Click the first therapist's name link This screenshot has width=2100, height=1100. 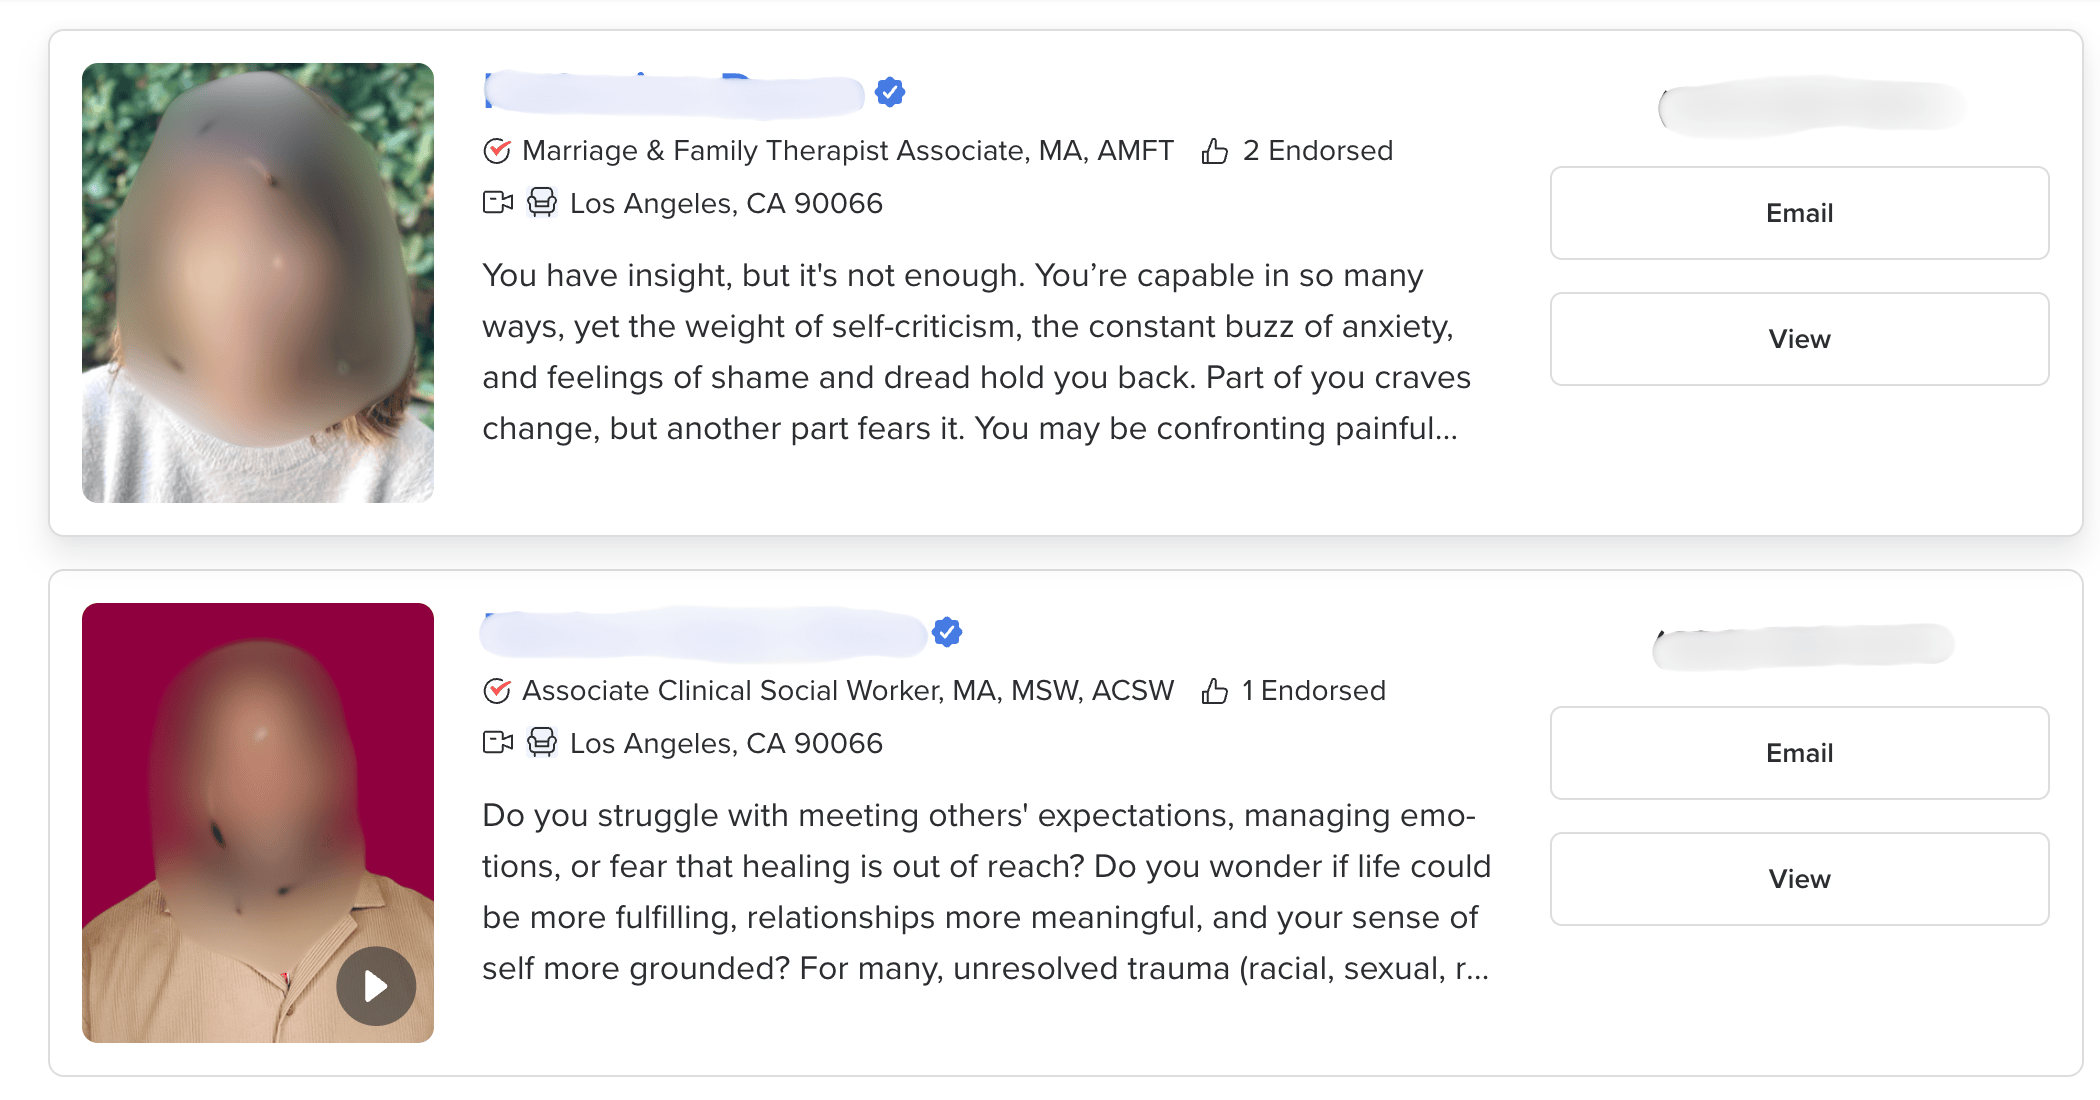click(674, 93)
